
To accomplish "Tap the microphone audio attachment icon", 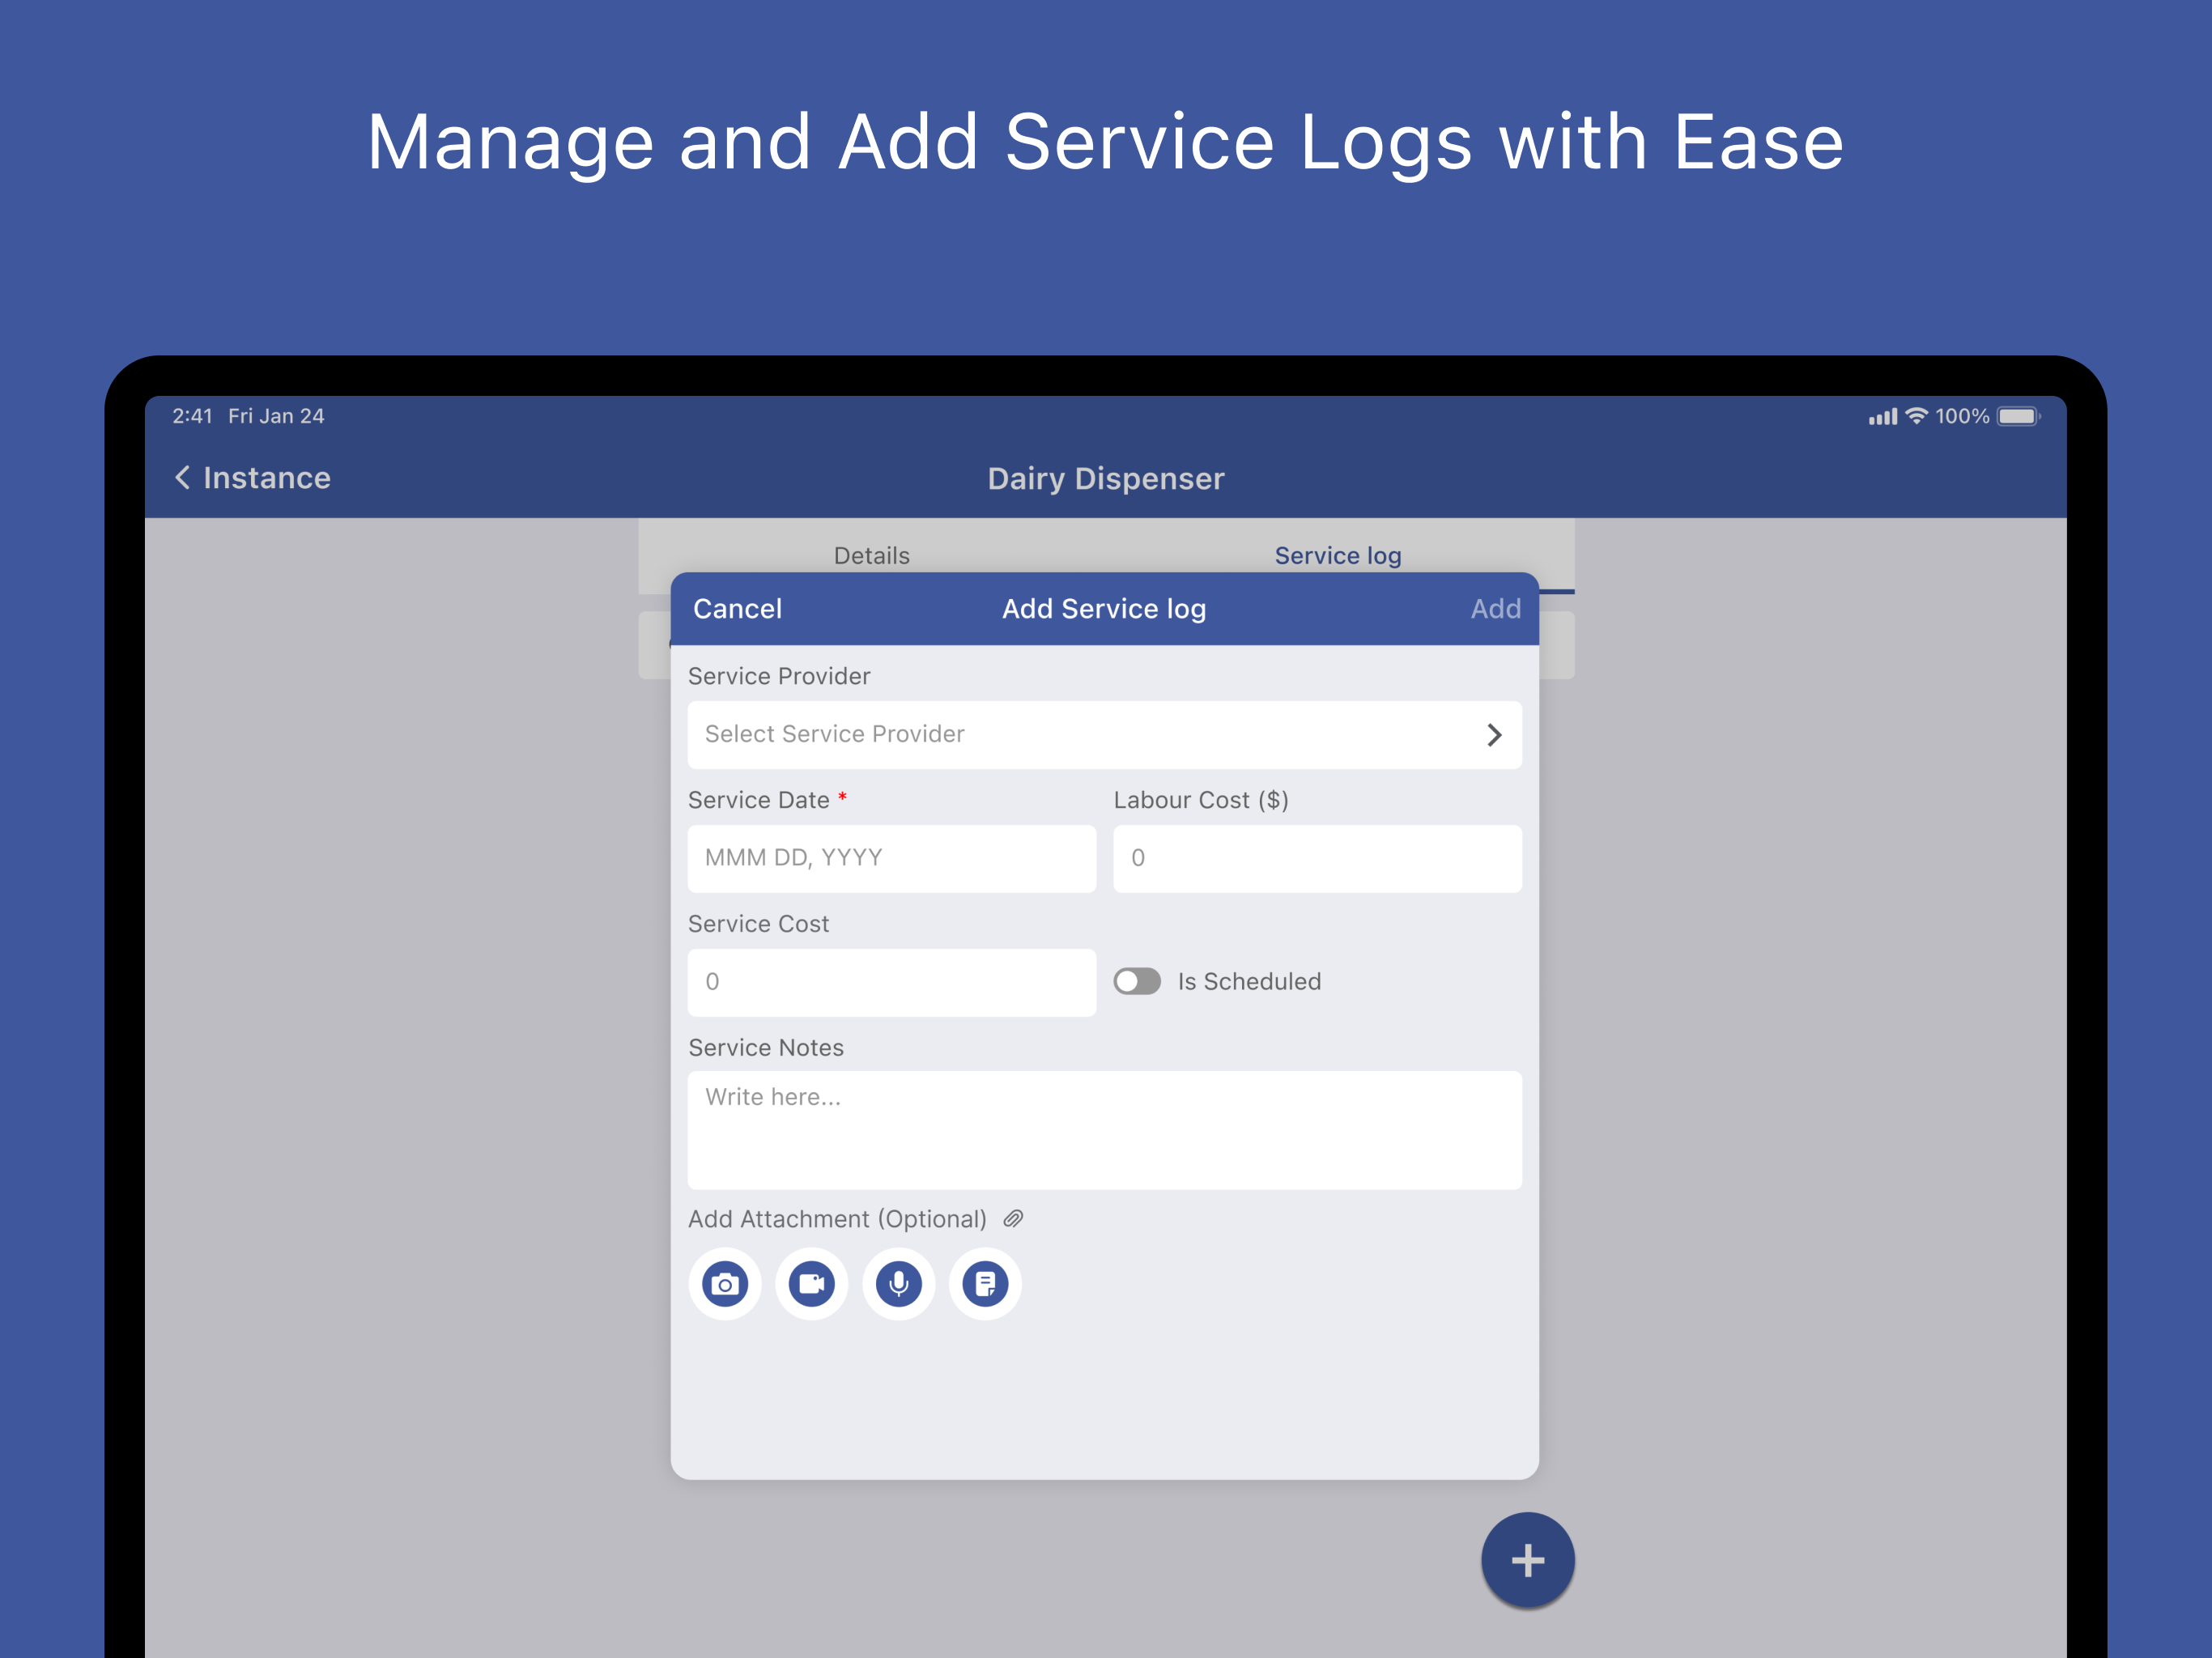I will click(899, 1283).
